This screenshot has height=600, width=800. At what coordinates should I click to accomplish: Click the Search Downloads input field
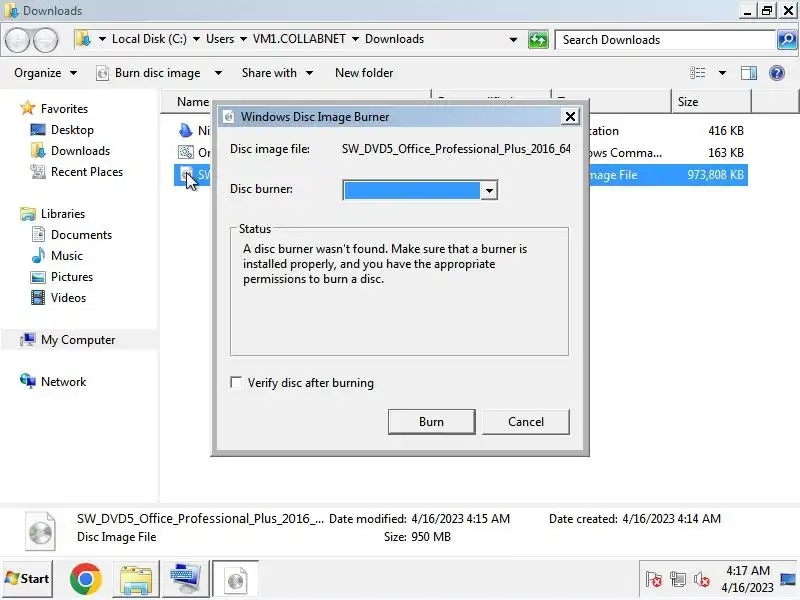pos(665,40)
